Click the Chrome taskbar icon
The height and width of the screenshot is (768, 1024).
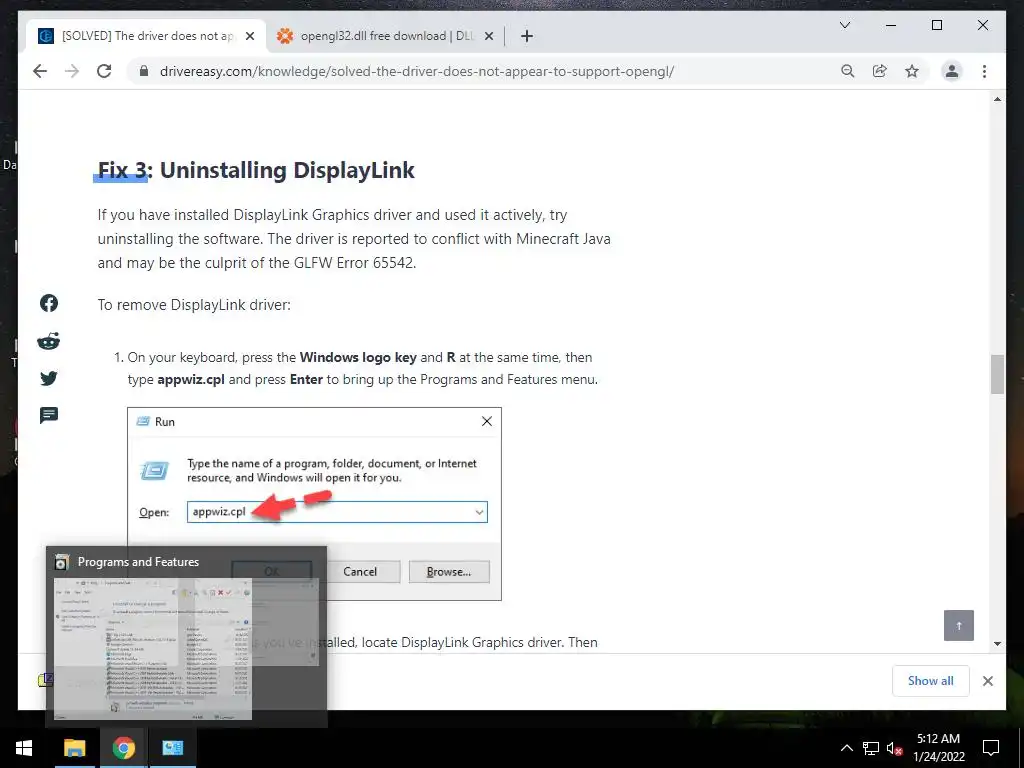coord(123,748)
